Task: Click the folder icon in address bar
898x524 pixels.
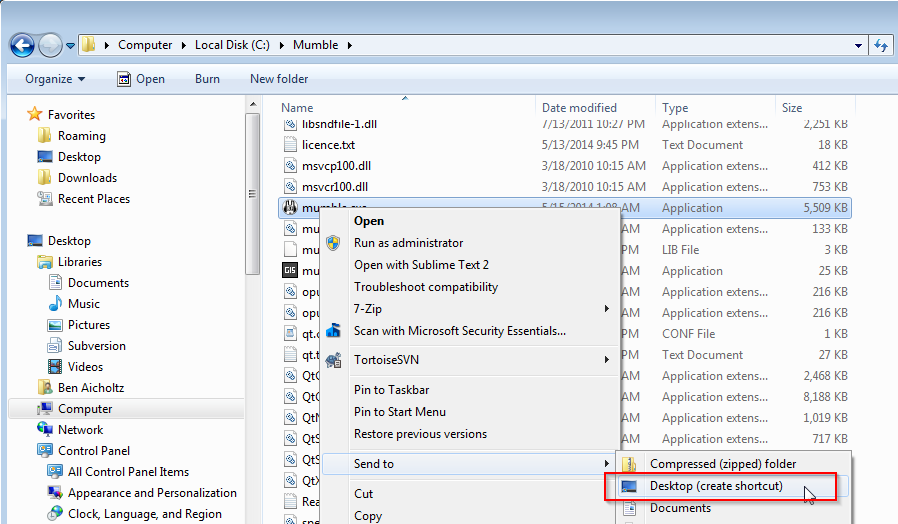Action: tap(88, 45)
